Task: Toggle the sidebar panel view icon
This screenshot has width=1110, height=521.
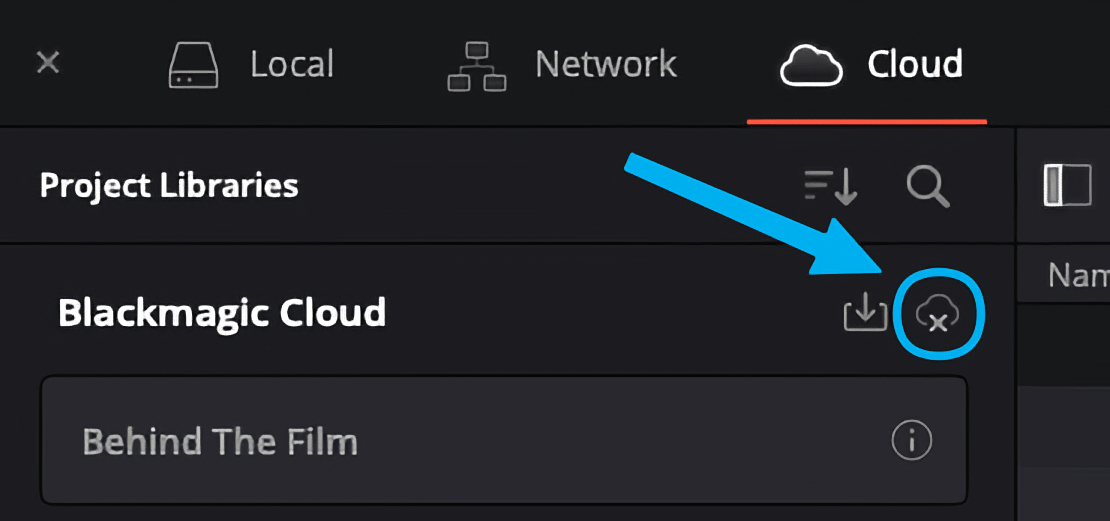Action: tap(1067, 185)
